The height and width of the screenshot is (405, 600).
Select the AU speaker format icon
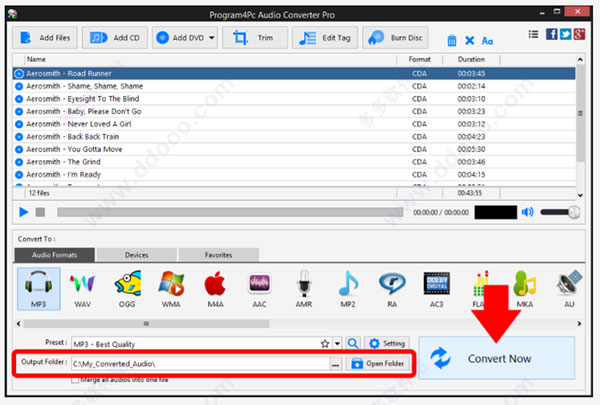569,289
